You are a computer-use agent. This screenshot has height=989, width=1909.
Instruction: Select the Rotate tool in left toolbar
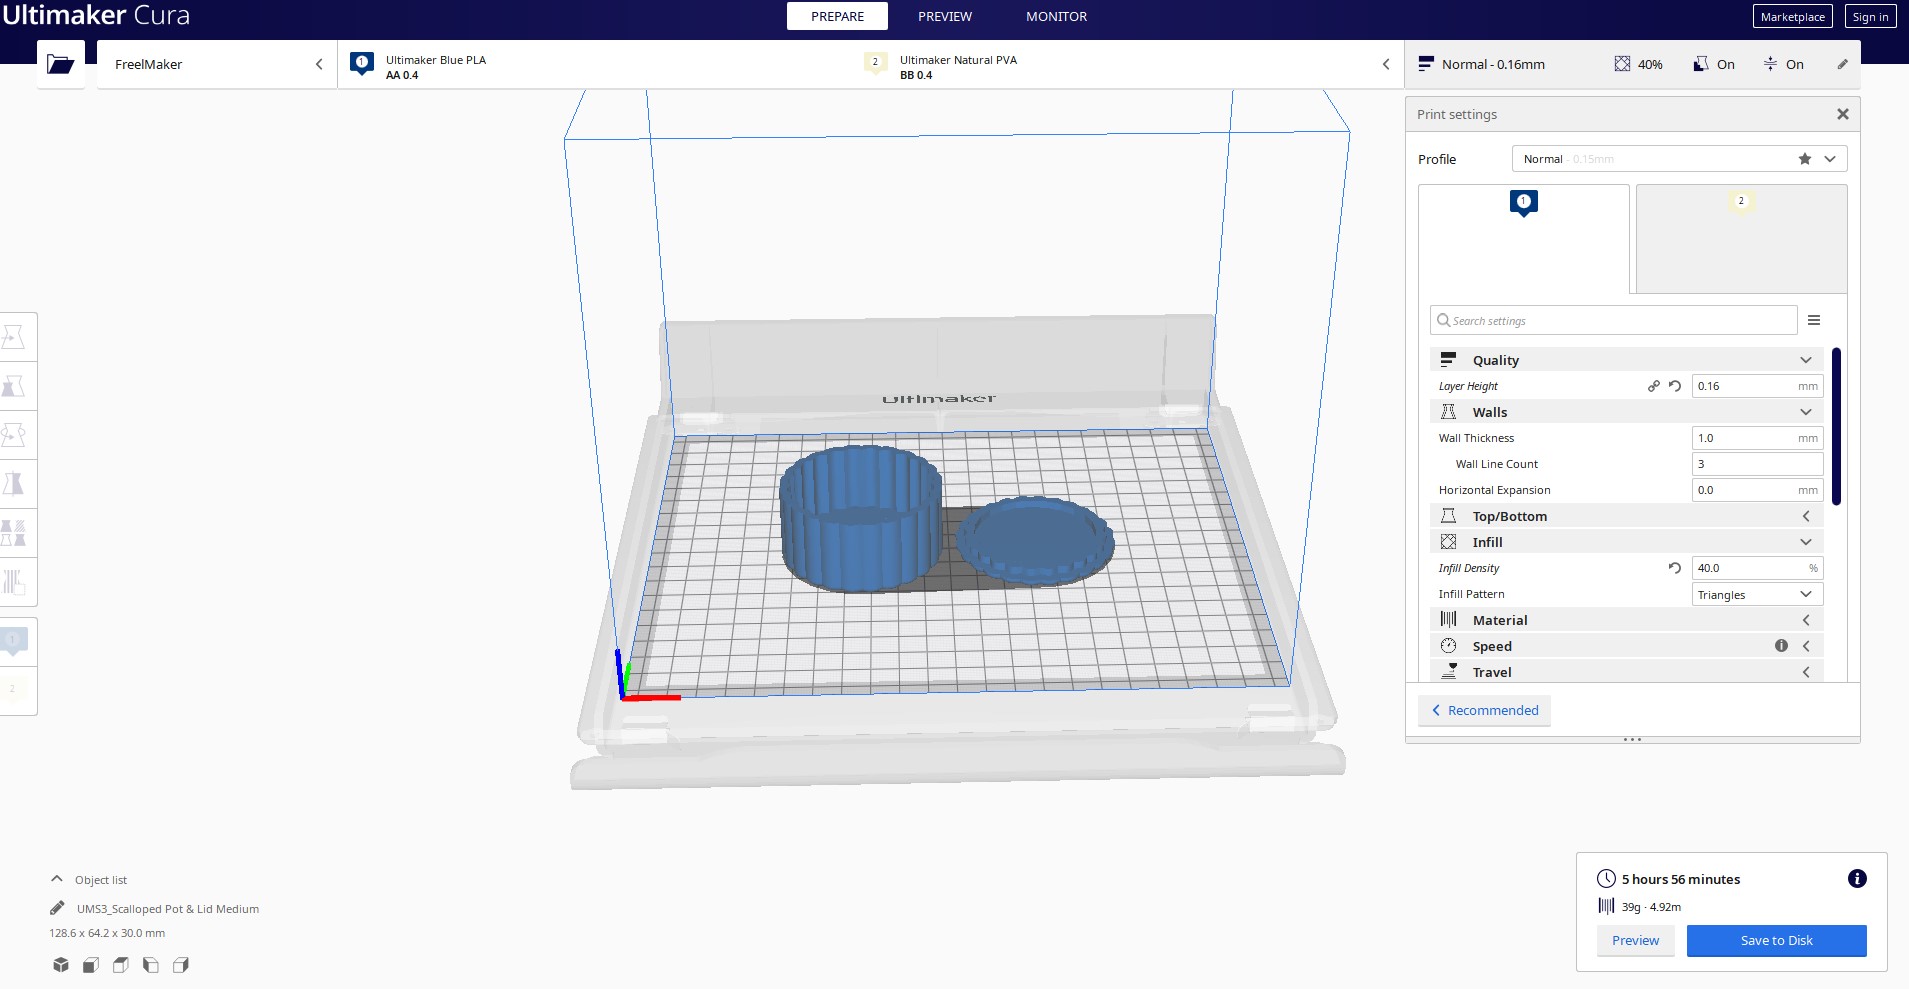(14, 435)
